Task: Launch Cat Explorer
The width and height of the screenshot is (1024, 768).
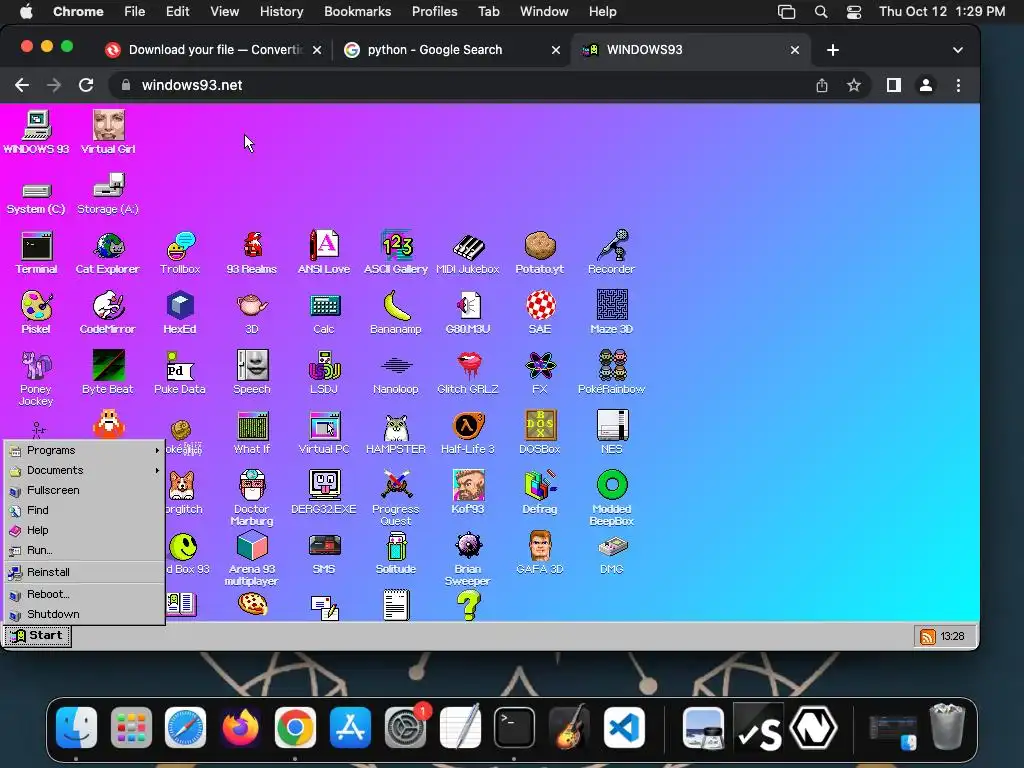Action: point(108,253)
